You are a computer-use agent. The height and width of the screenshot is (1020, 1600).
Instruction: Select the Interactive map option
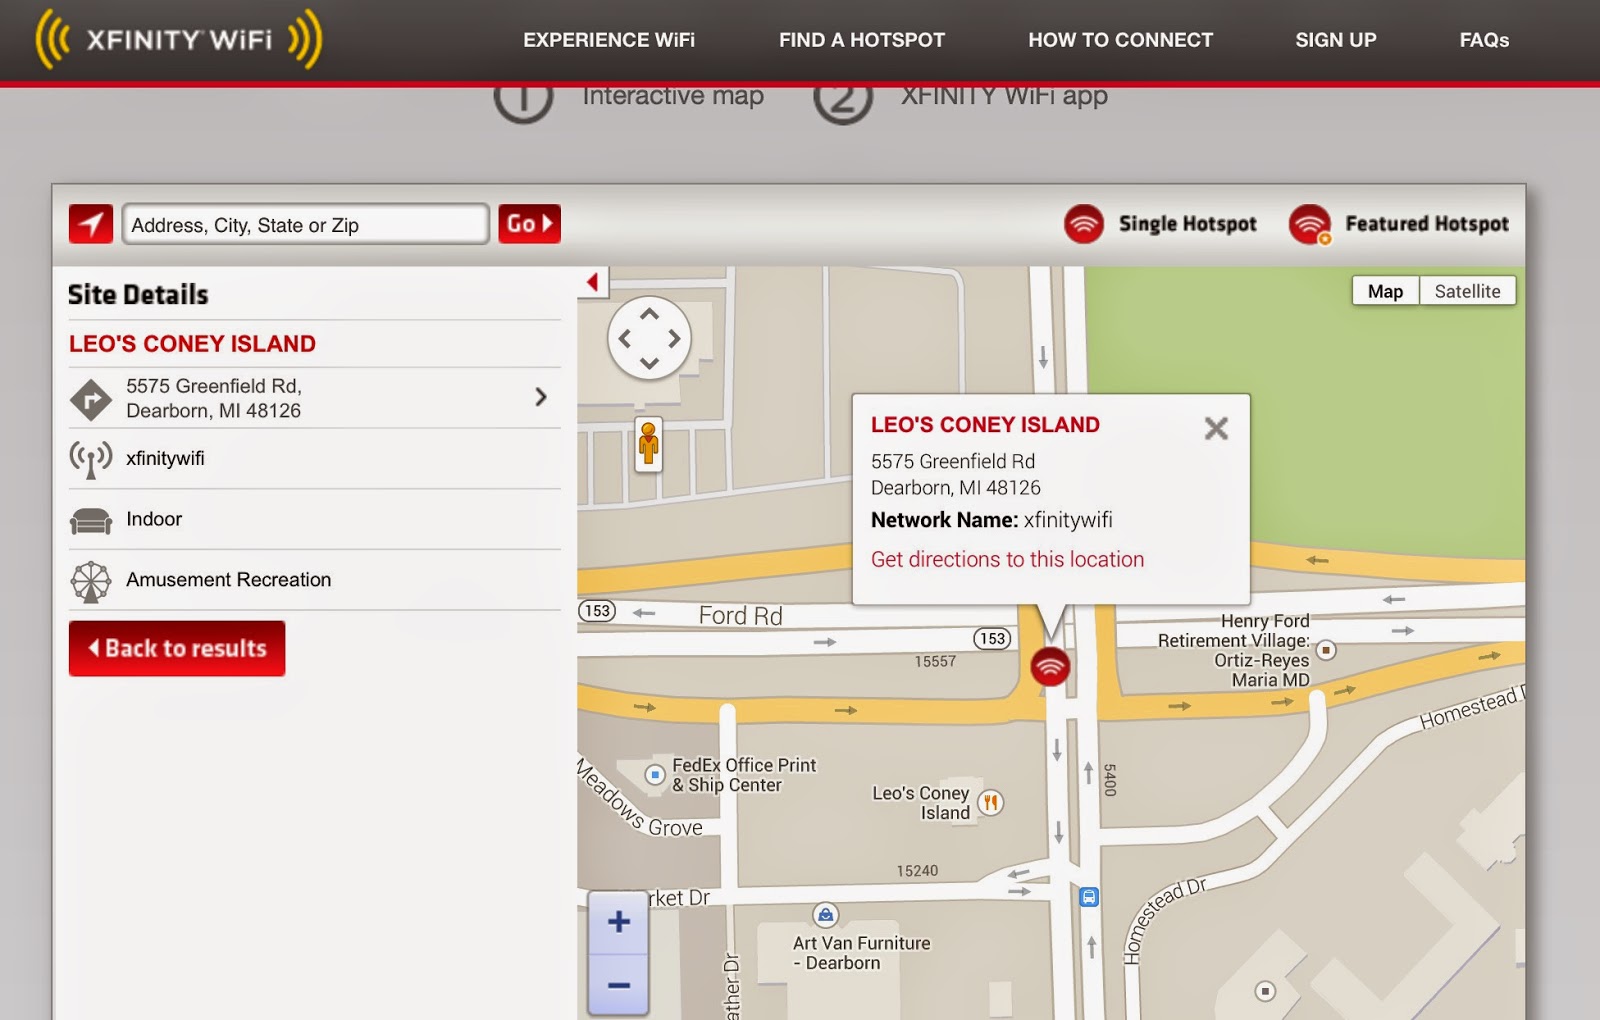click(673, 96)
